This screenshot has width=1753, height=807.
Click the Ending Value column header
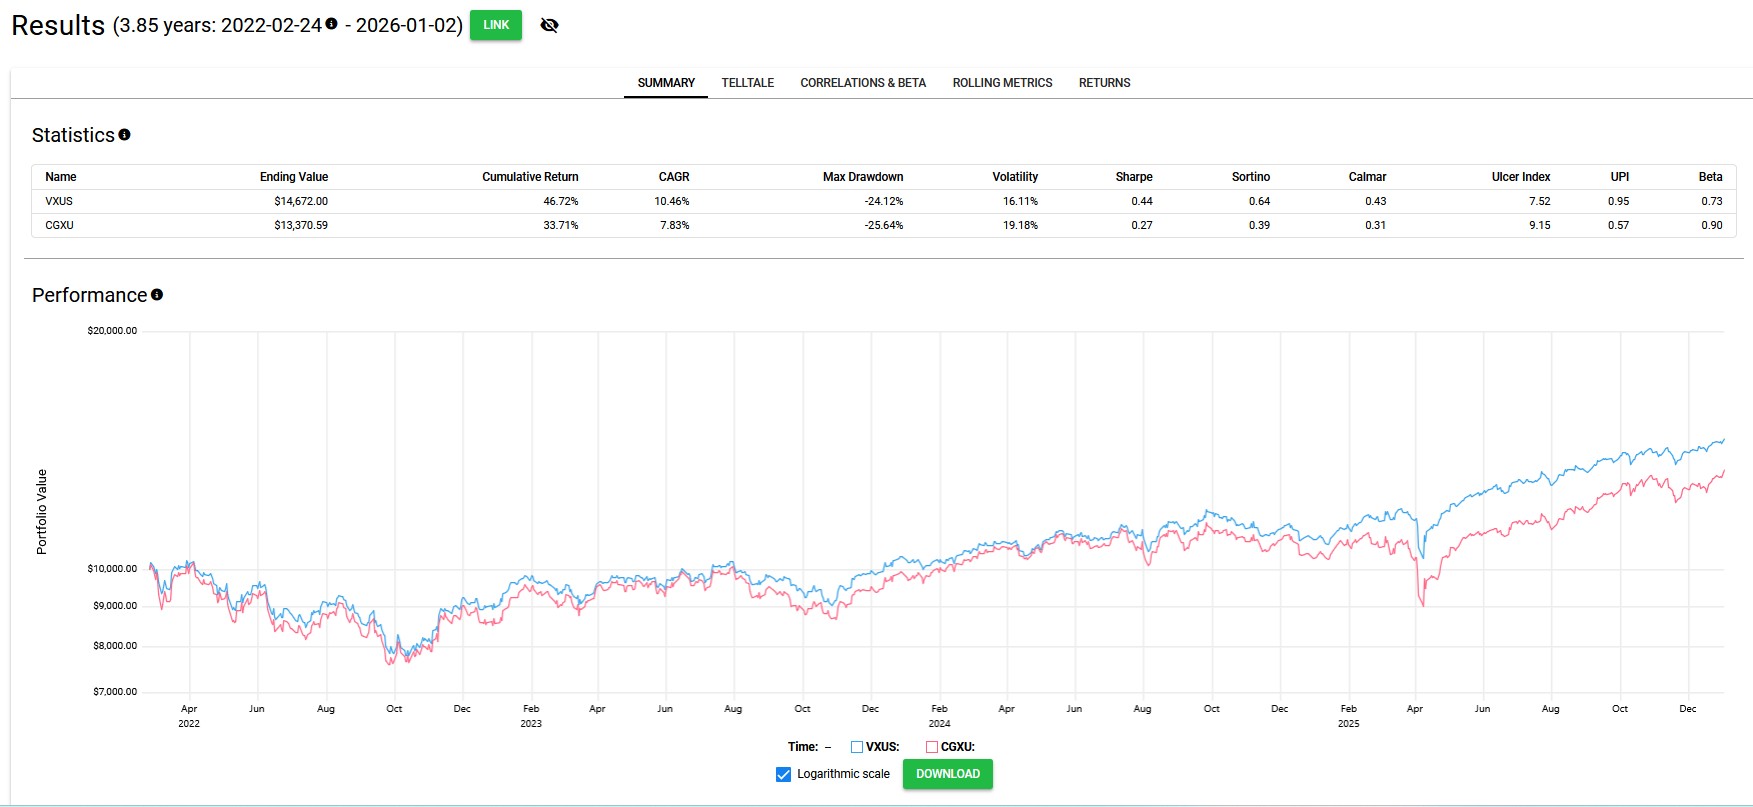coord(294,177)
